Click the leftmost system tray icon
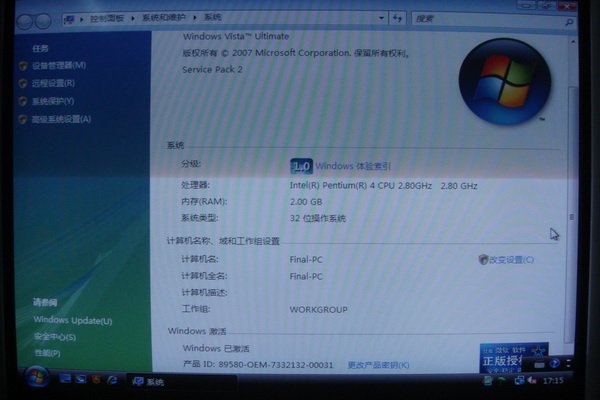 (488, 380)
